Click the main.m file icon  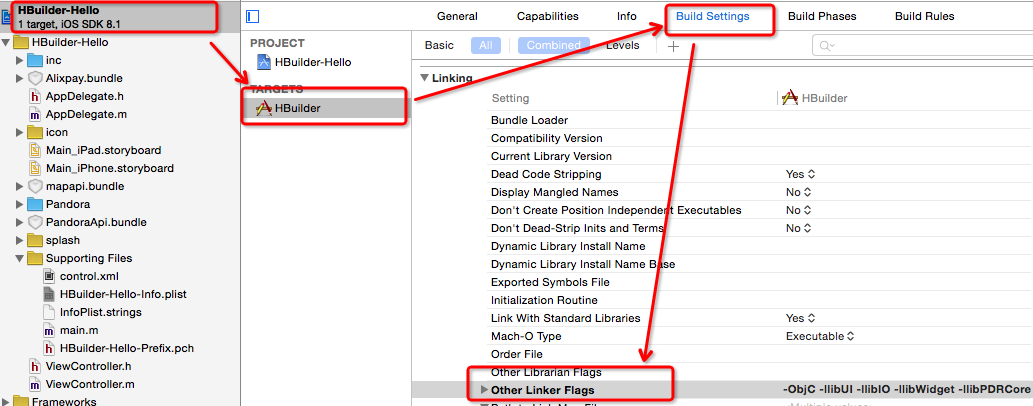49,330
